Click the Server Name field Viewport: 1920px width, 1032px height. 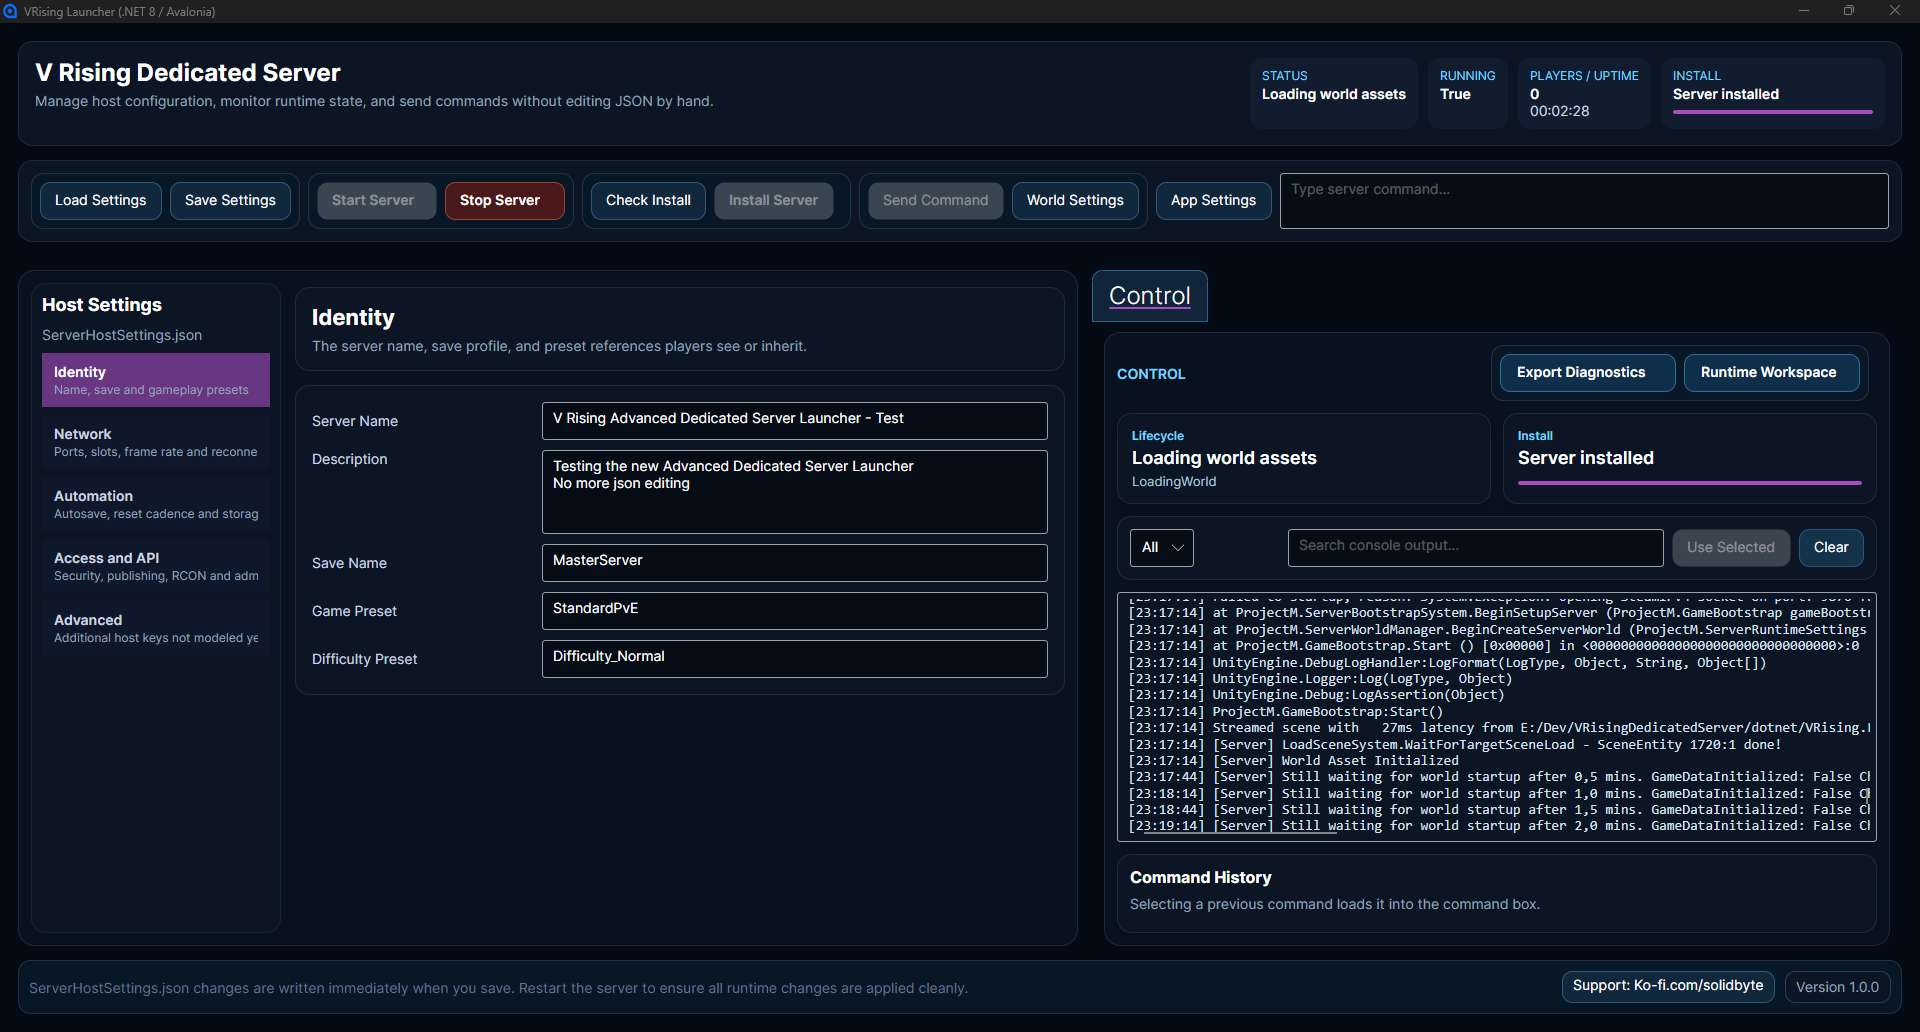(x=795, y=421)
